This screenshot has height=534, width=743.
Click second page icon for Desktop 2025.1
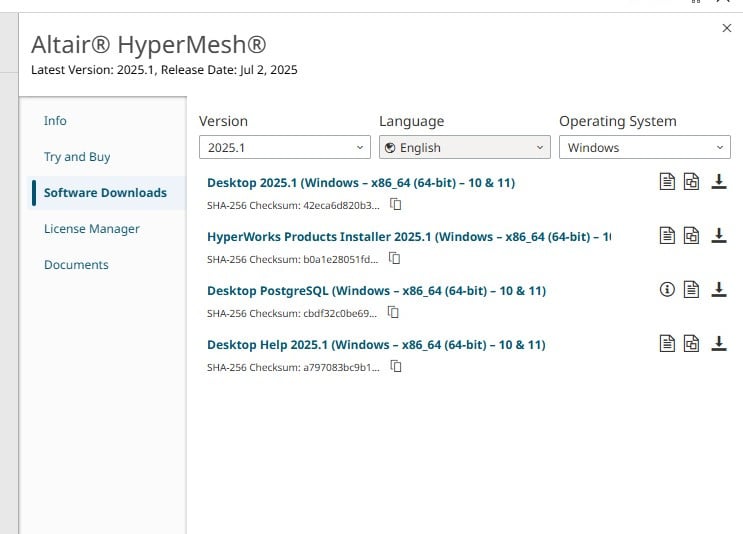point(691,181)
